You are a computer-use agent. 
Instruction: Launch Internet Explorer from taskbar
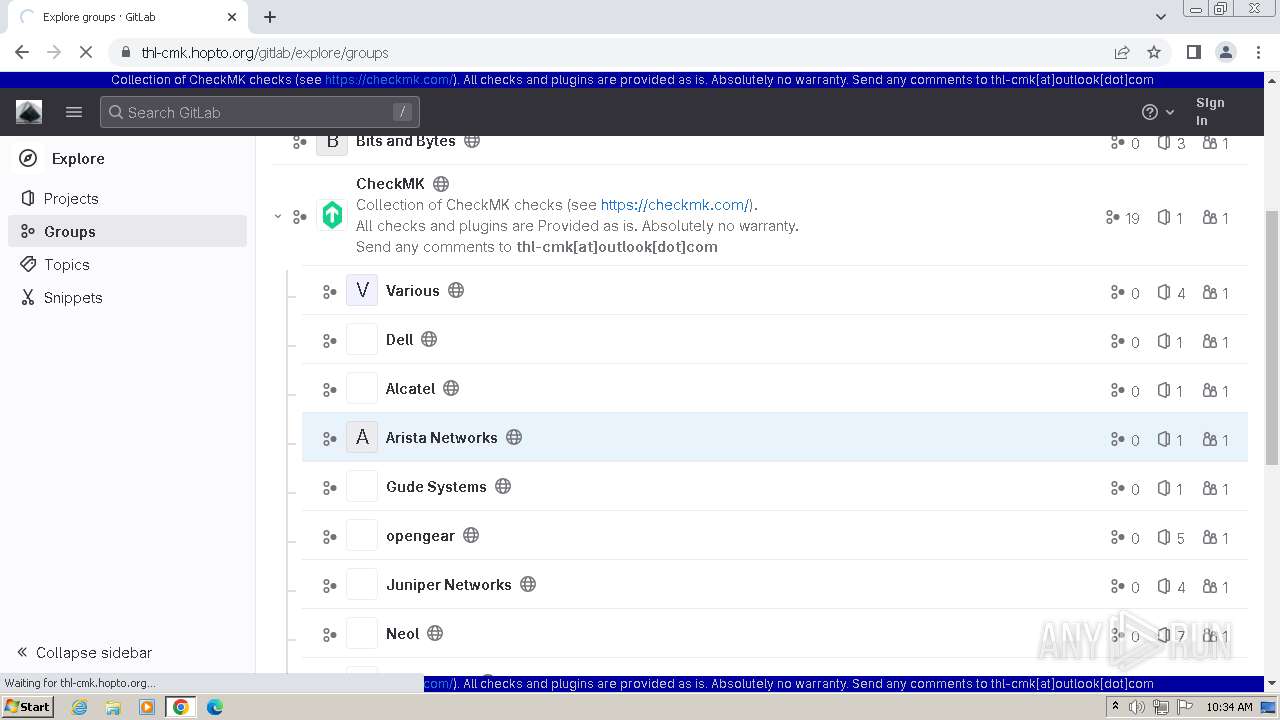click(x=80, y=706)
